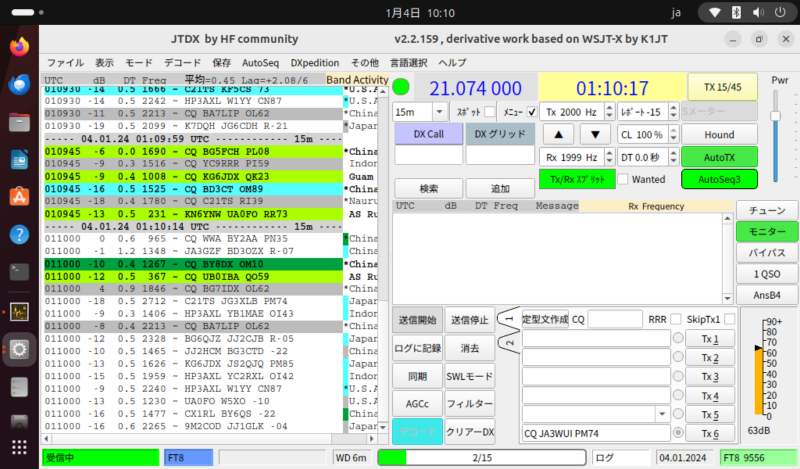Open the AutoSeq menu

pyautogui.click(x=260, y=63)
